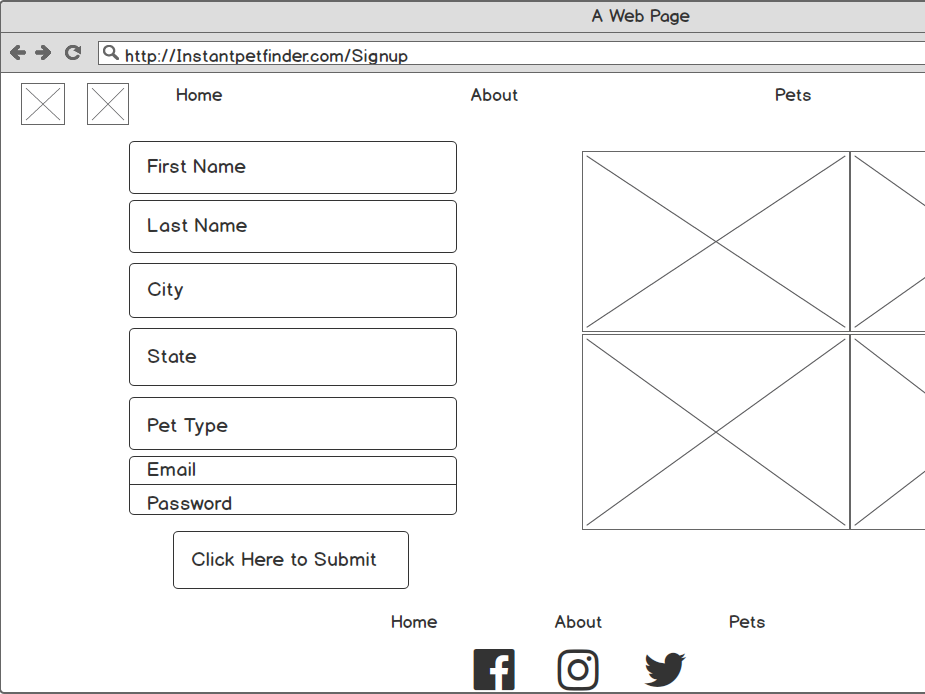Follow the footer About link
This screenshot has width=925, height=694.
(578, 622)
